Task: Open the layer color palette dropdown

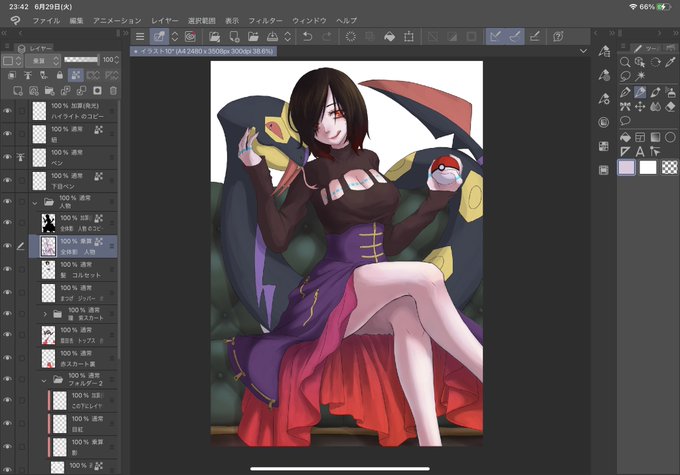Action: pyautogui.click(x=12, y=60)
